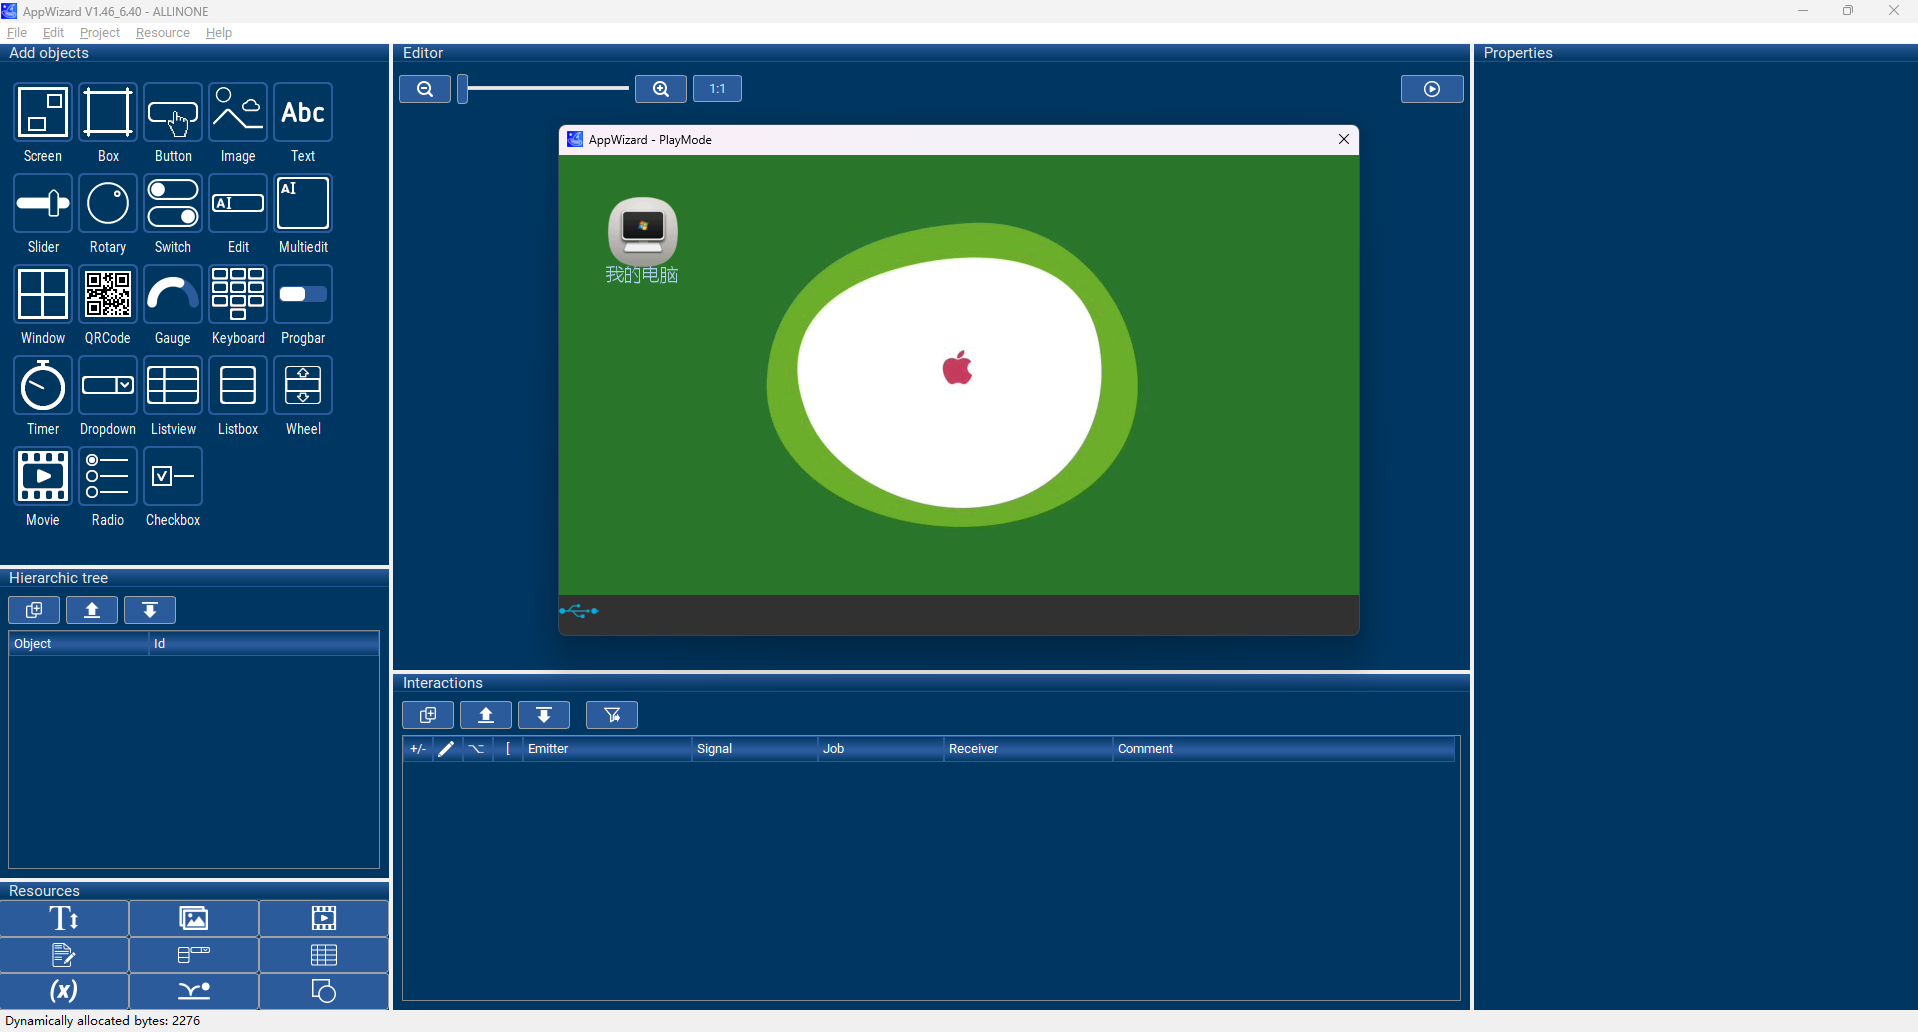The width and height of the screenshot is (1918, 1032).
Task: Move interaction down in Interactions panel
Action: (x=544, y=715)
